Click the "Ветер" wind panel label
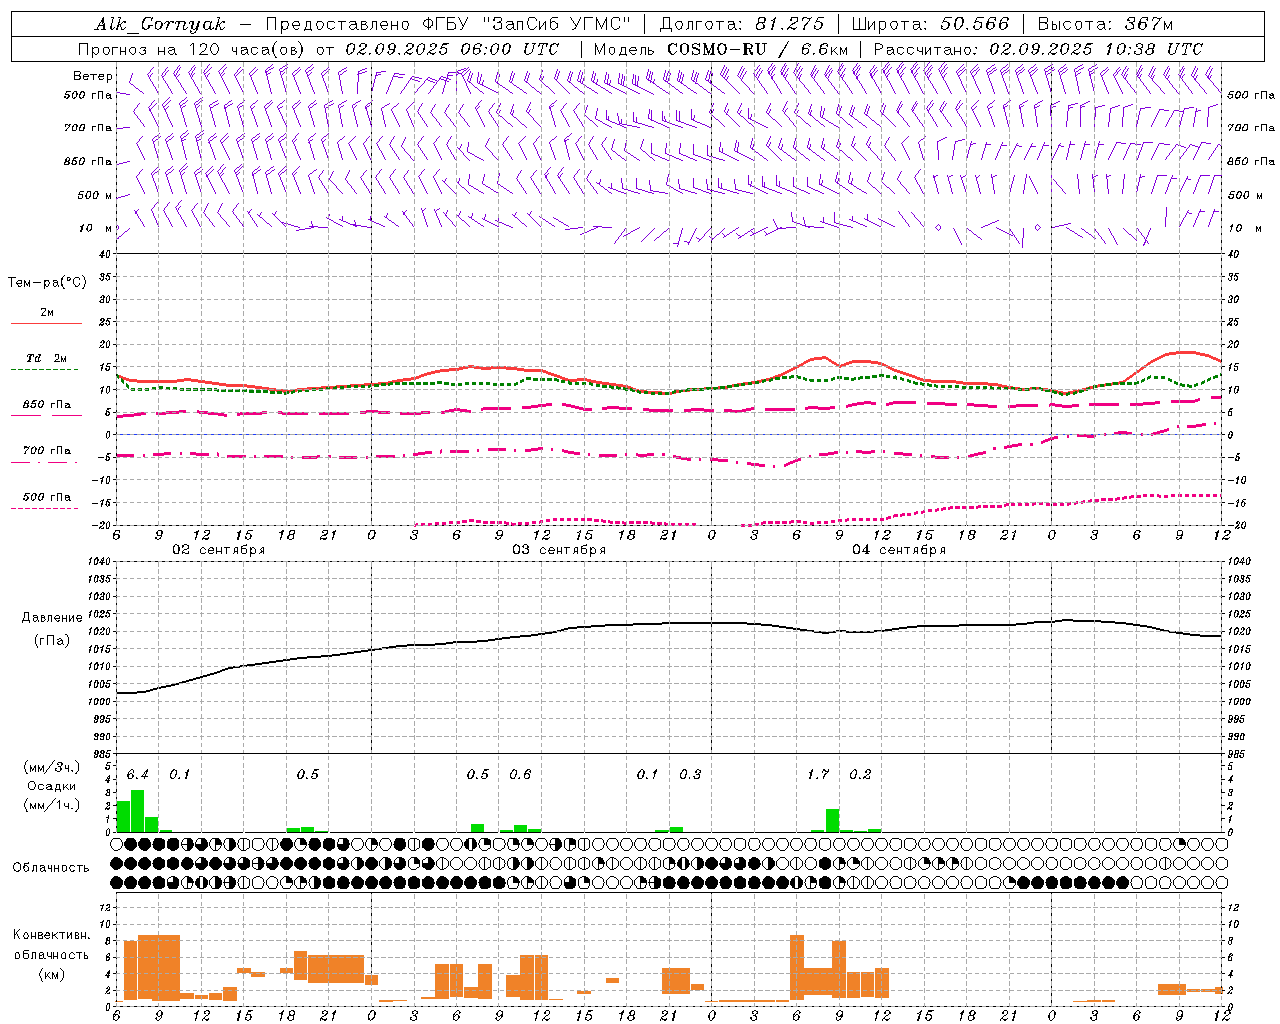 [x=93, y=76]
